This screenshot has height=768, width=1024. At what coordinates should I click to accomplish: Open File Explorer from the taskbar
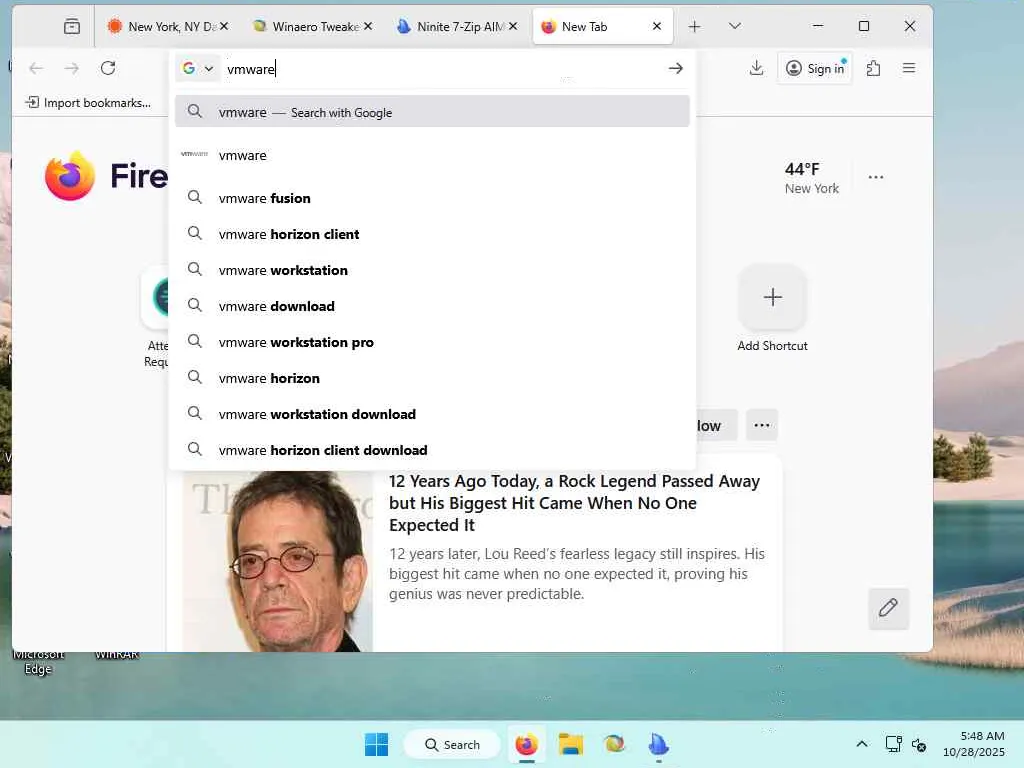click(x=571, y=744)
